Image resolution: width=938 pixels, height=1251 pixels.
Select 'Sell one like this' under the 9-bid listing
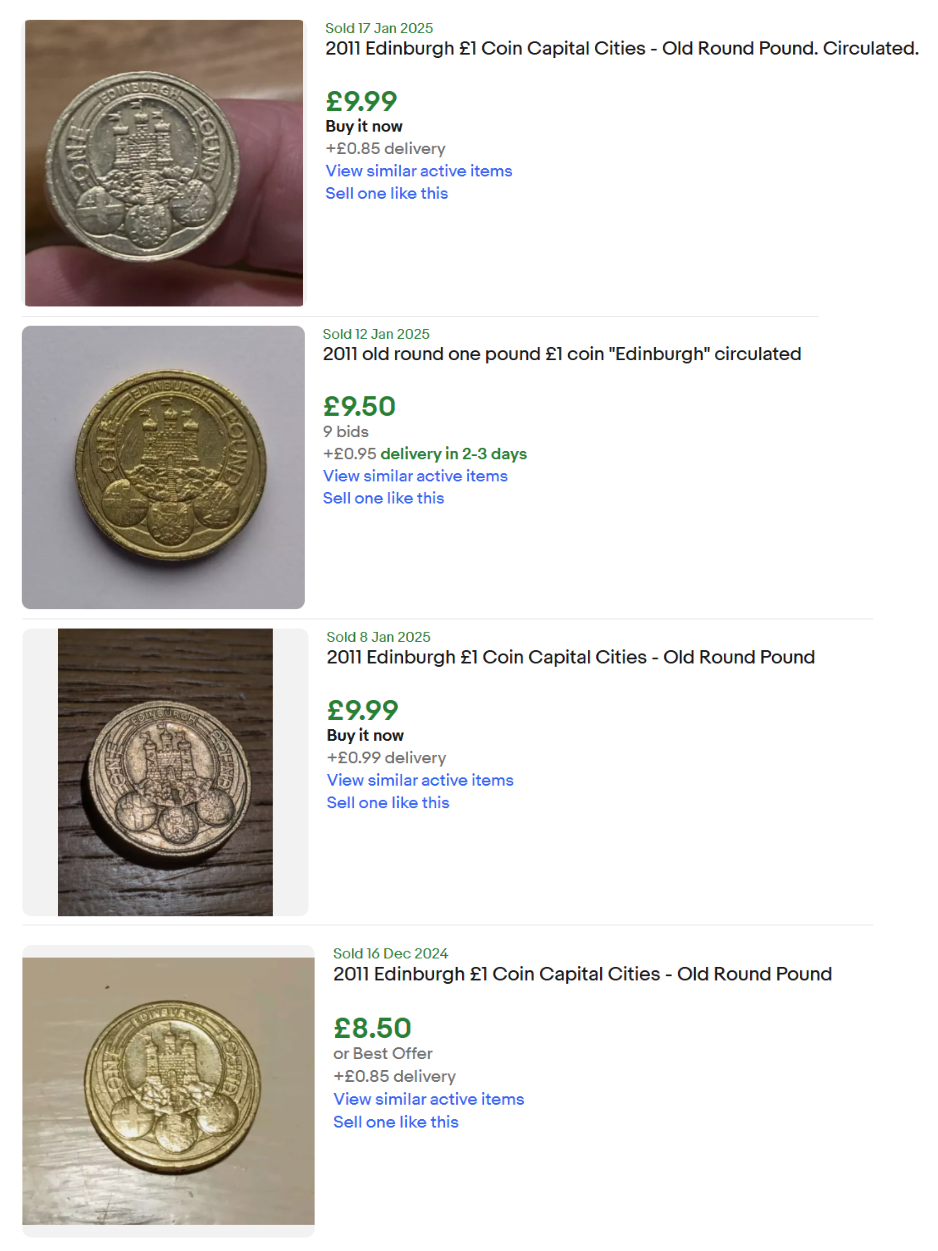tap(383, 498)
